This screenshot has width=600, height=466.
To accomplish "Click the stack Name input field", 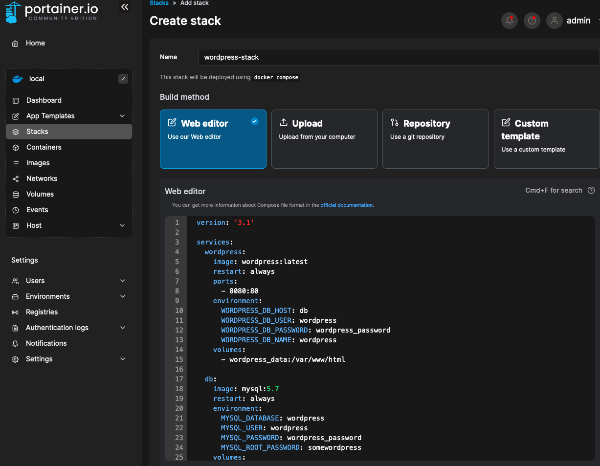I will pyautogui.click(x=398, y=57).
